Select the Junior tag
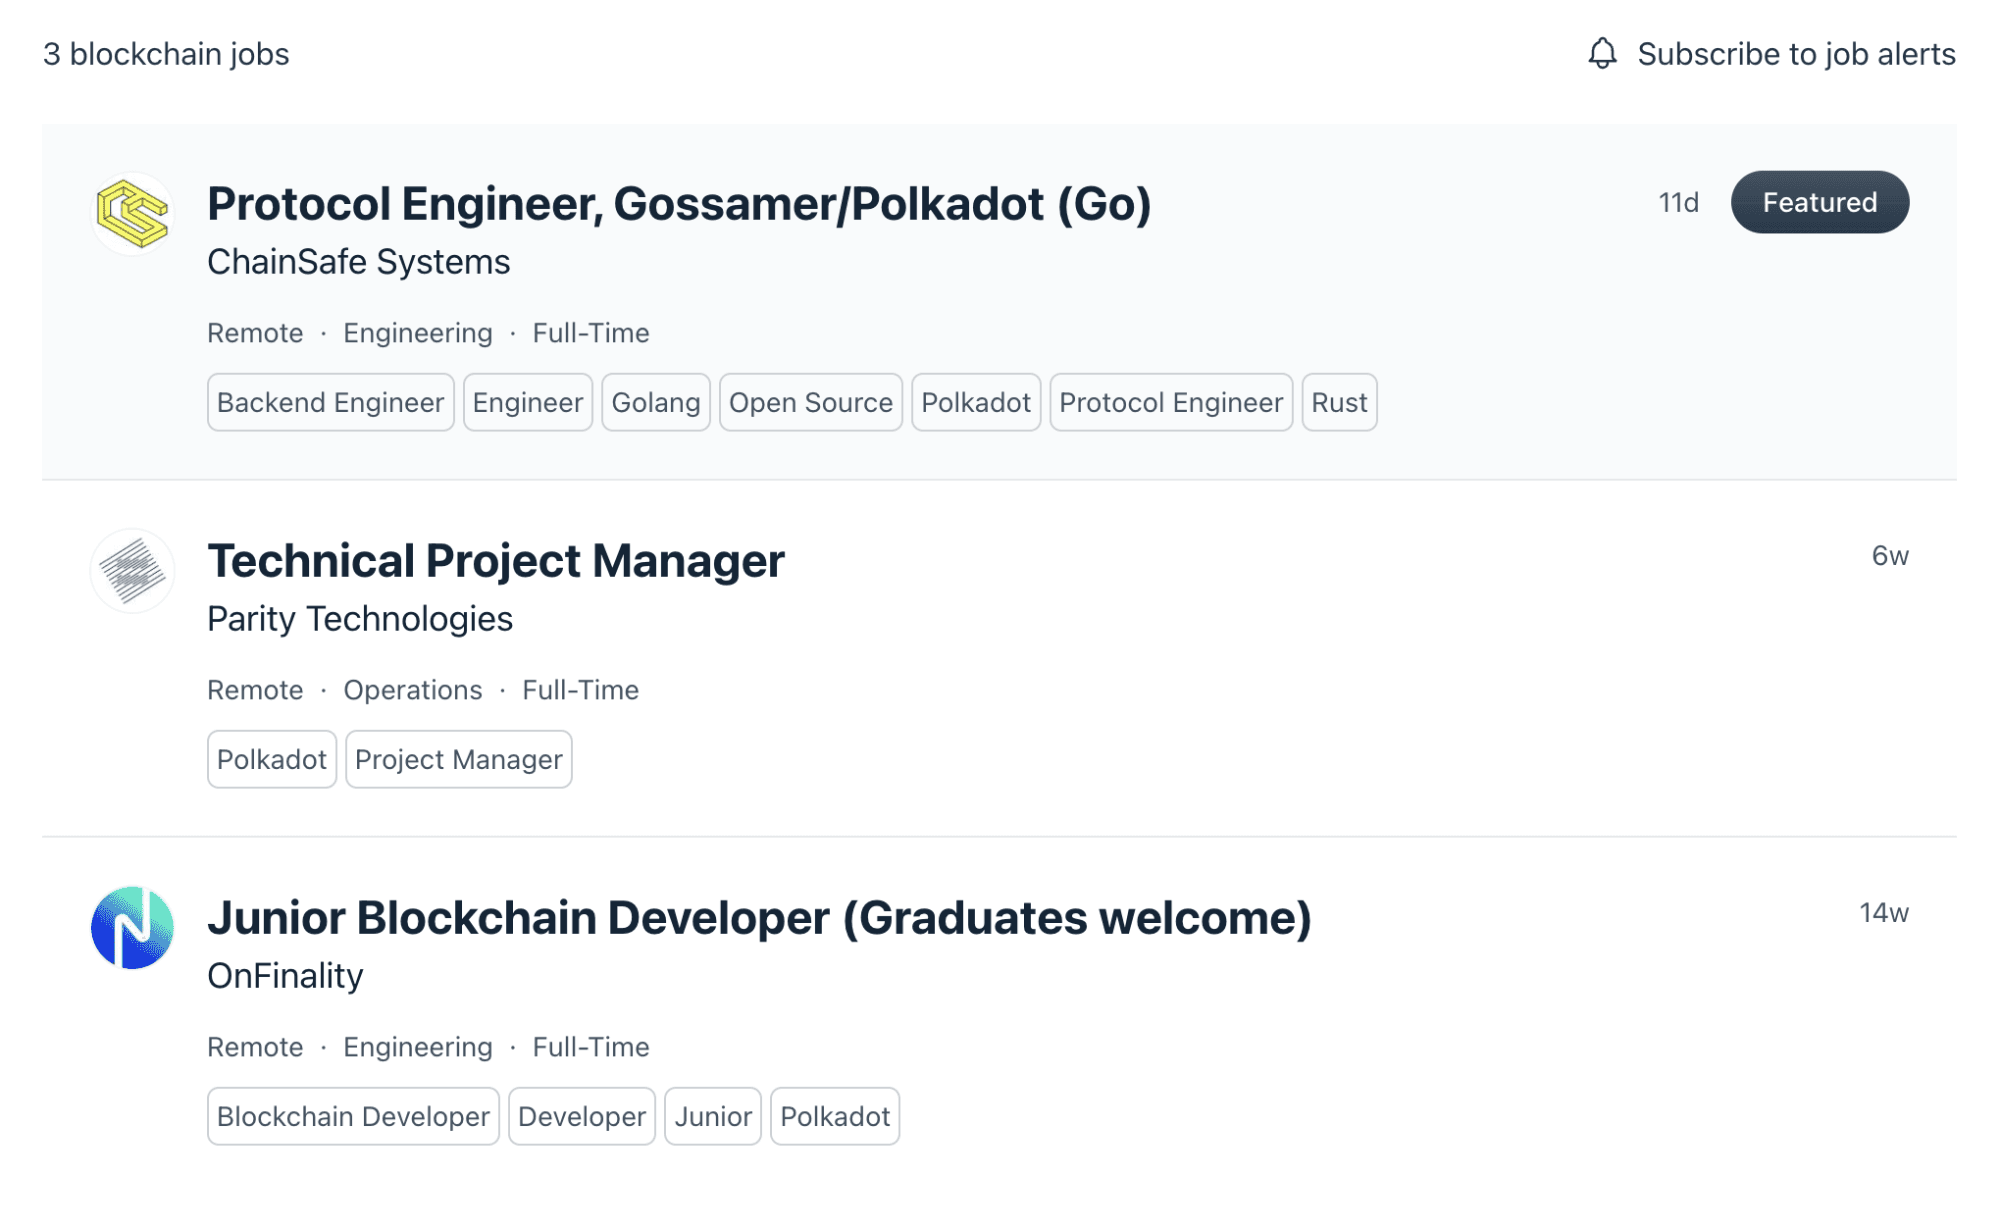Viewport: 1999px width, 1227px height. point(713,1116)
